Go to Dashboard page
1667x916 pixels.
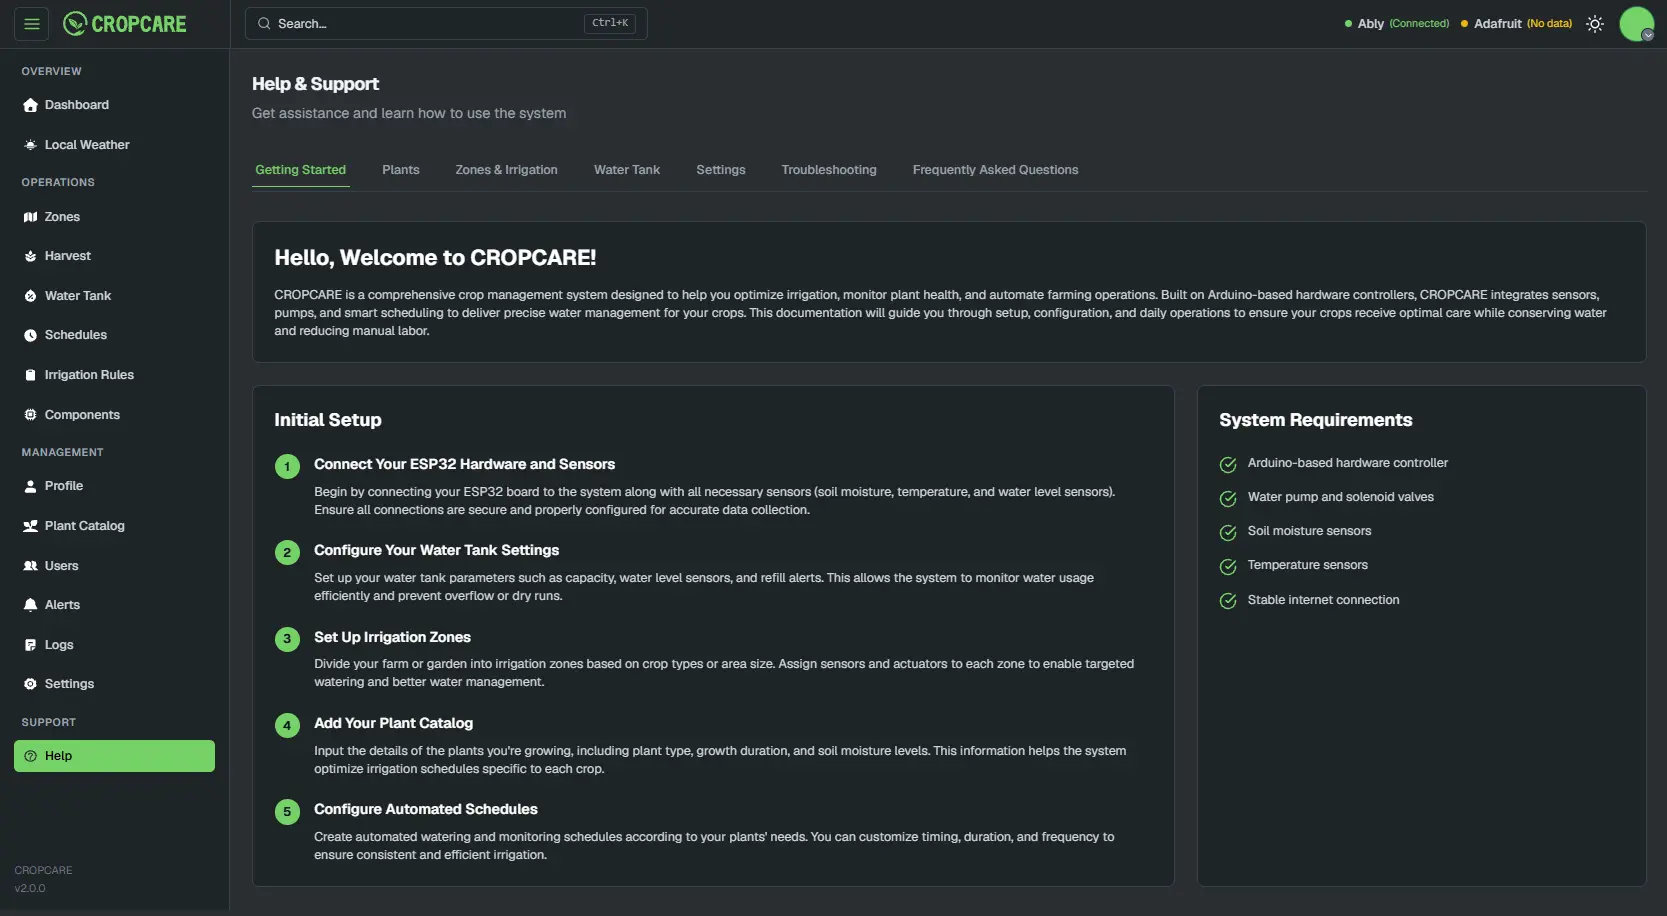114,105
